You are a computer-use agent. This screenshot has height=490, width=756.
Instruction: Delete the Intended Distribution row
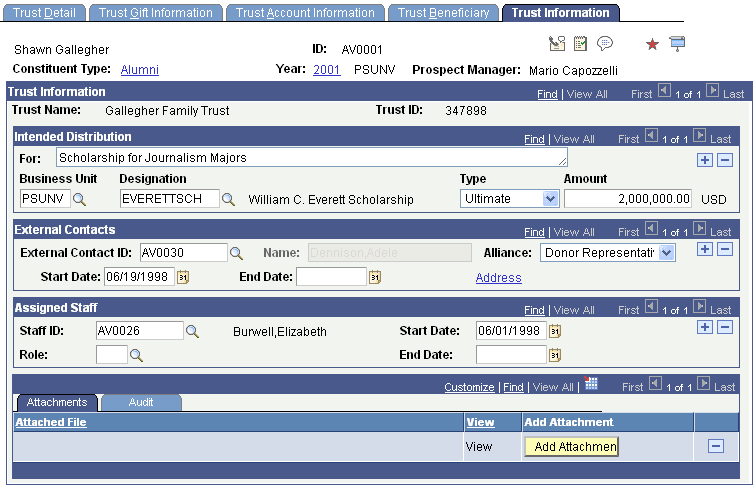point(725,160)
